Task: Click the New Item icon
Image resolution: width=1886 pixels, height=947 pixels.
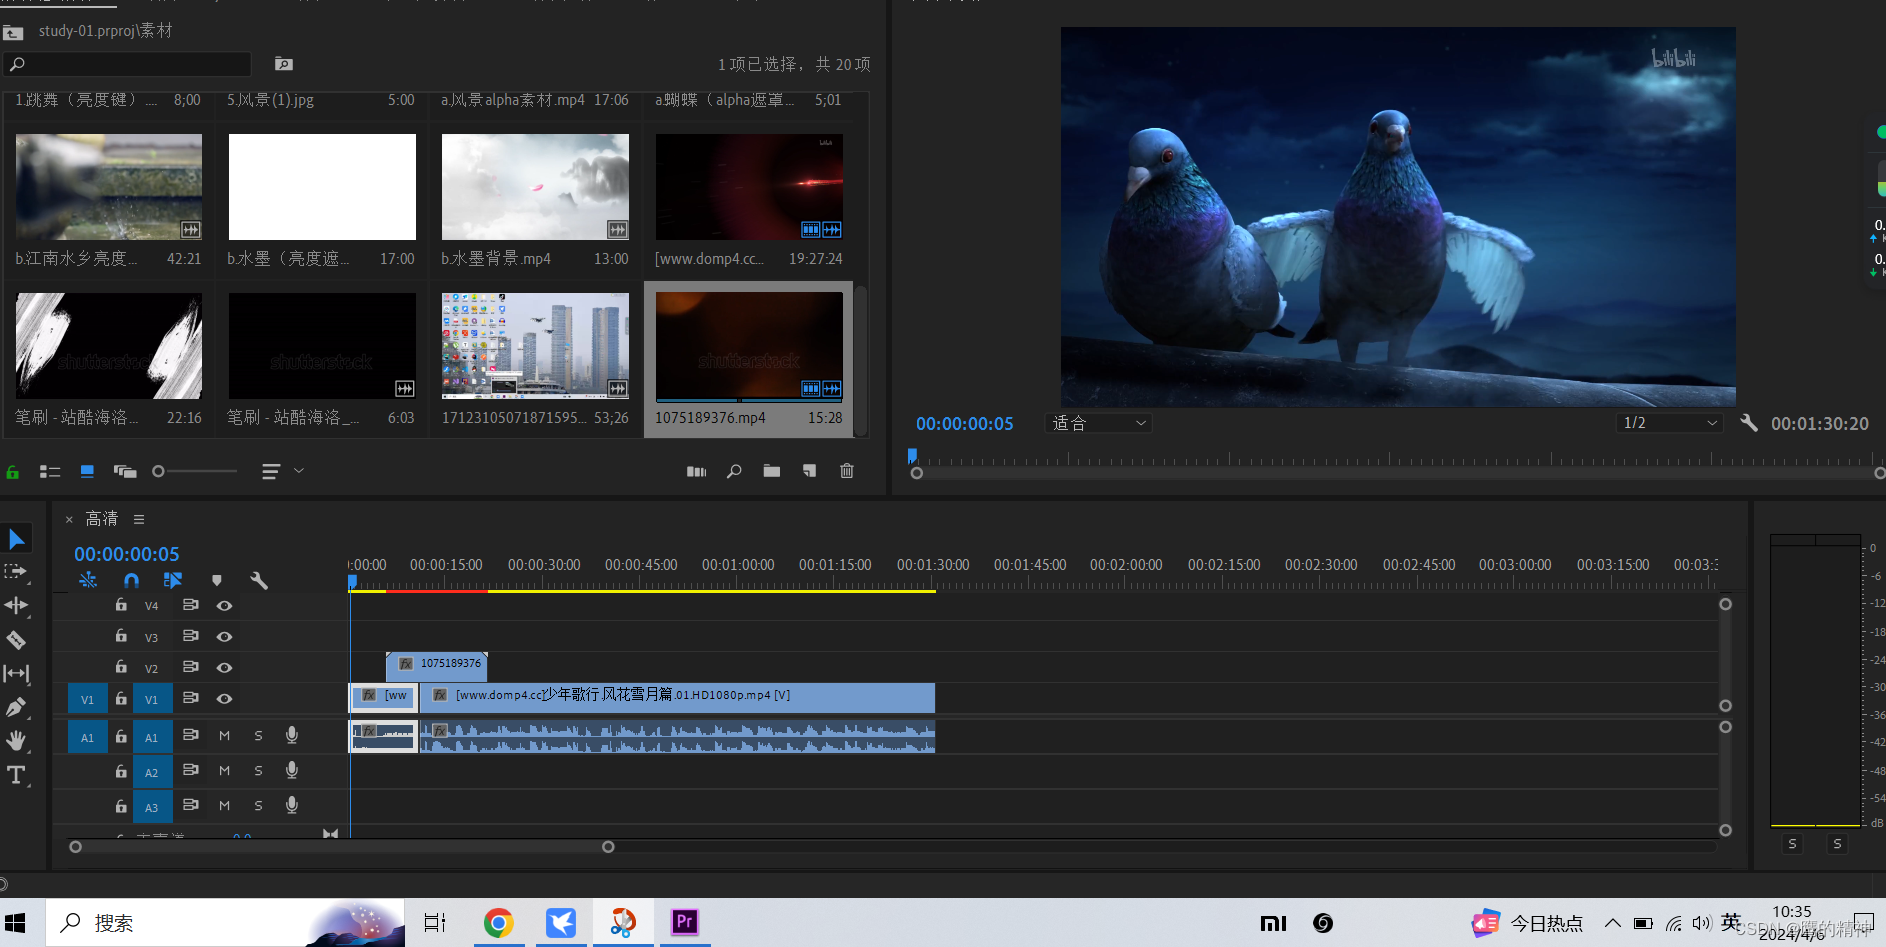Action: 809,471
